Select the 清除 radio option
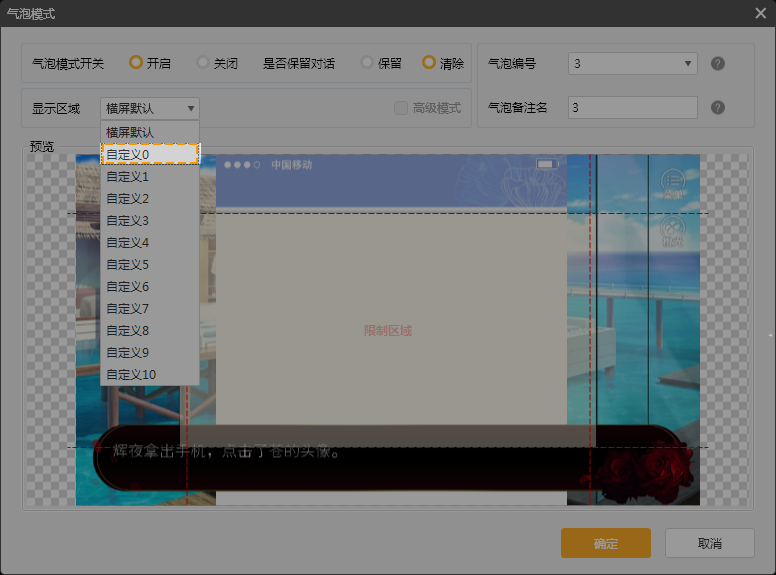 tap(429, 63)
